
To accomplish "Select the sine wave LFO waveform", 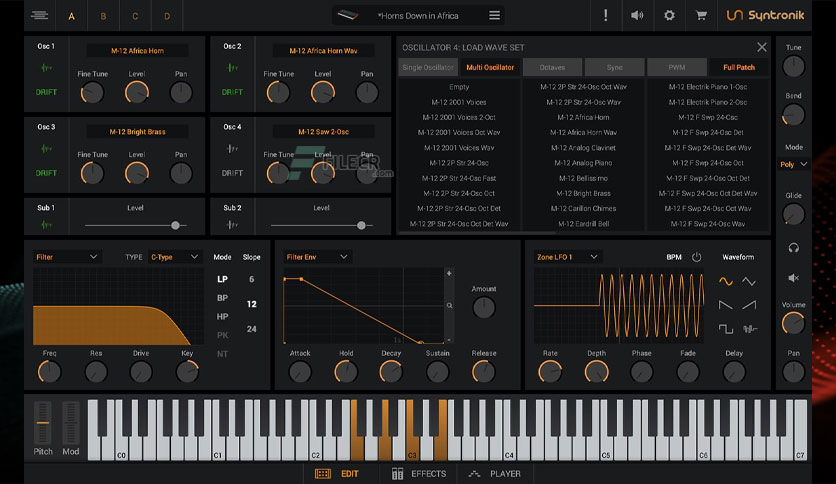I will (726, 281).
